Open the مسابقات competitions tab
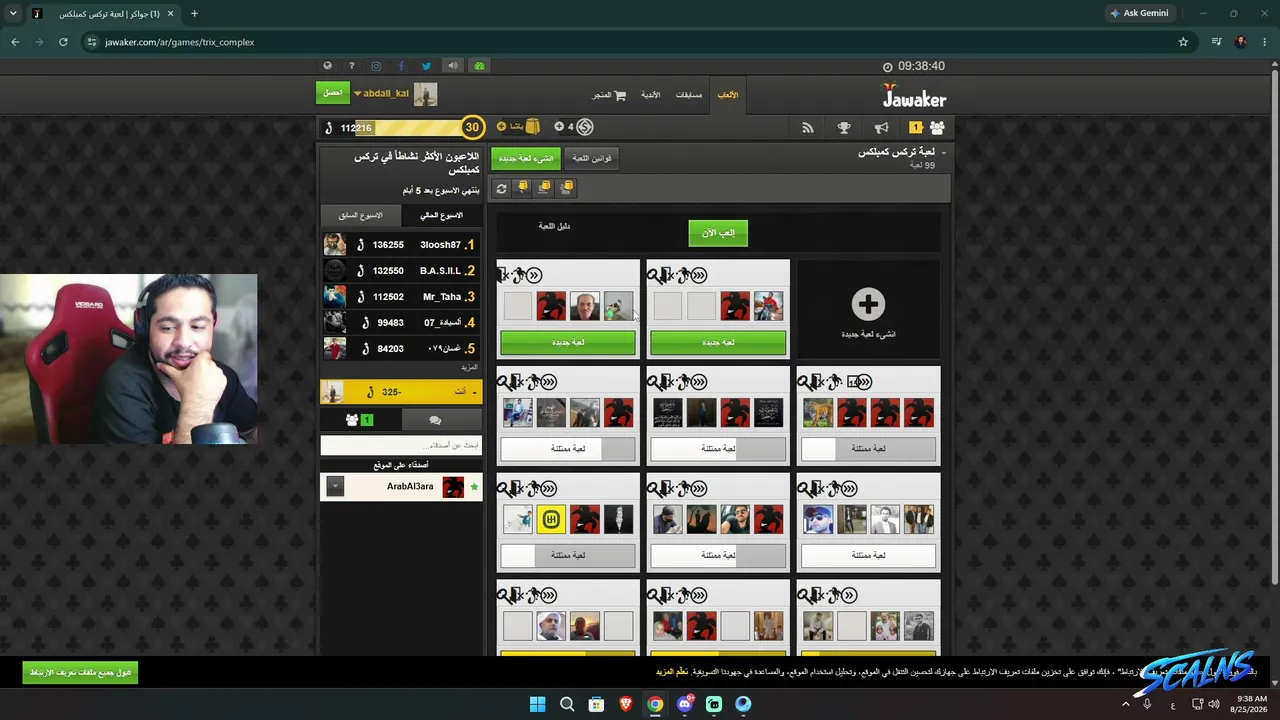Viewport: 1280px width, 720px height. (x=689, y=95)
